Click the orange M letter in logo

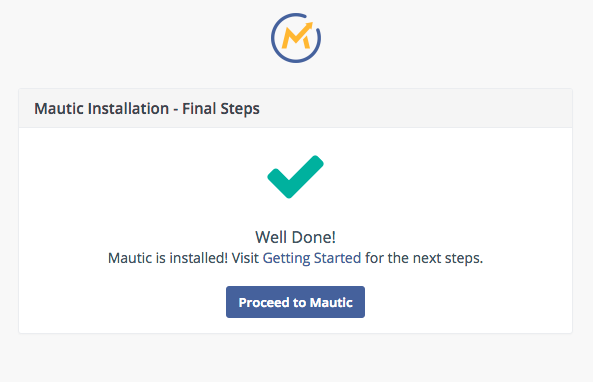tap(295, 38)
